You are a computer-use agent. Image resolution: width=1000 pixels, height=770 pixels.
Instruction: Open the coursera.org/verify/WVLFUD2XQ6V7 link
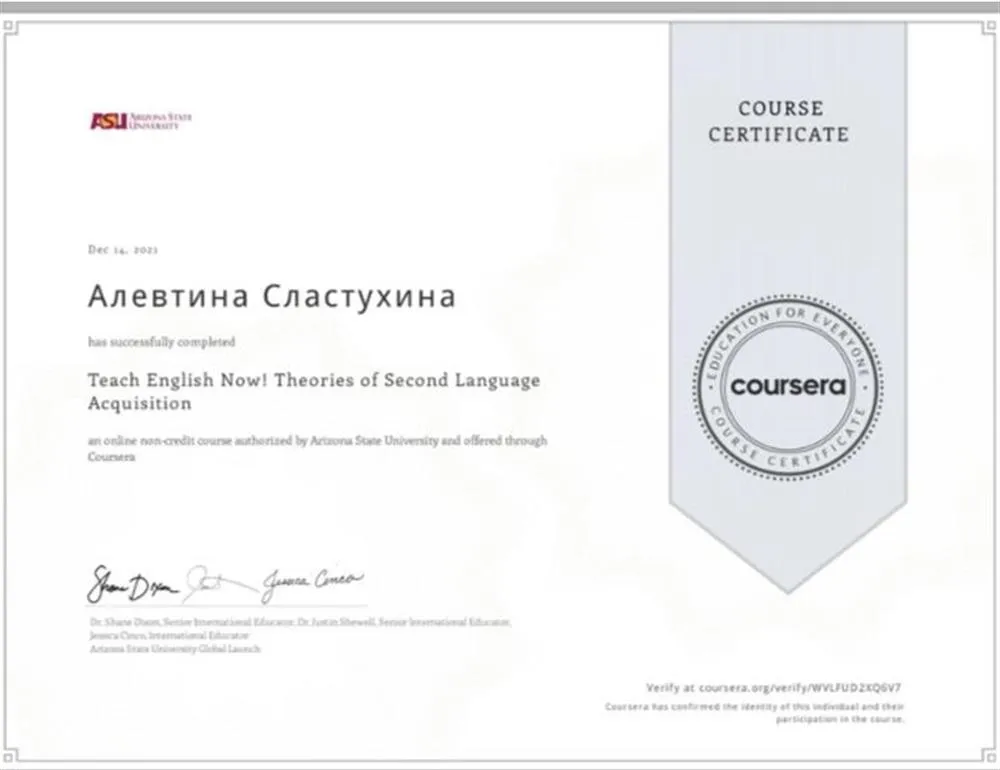click(800, 688)
